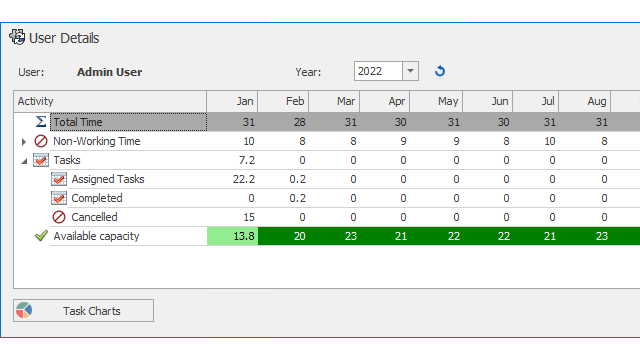This screenshot has height=360, width=640.
Task: Click the sigma icon beside Total Time
Action: [41, 122]
